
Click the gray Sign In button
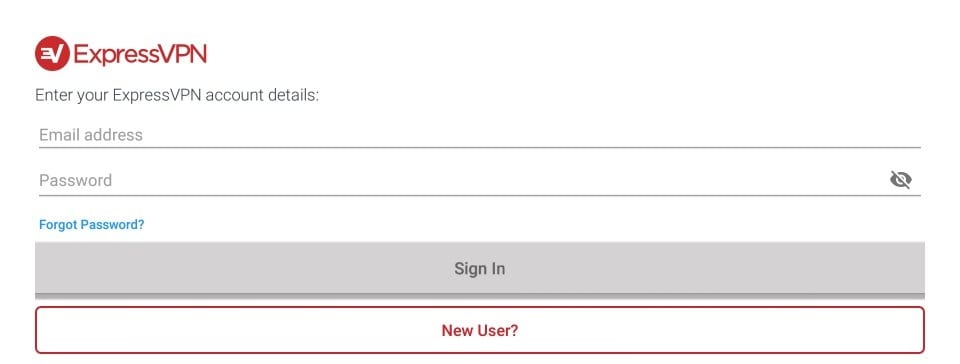(x=479, y=268)
